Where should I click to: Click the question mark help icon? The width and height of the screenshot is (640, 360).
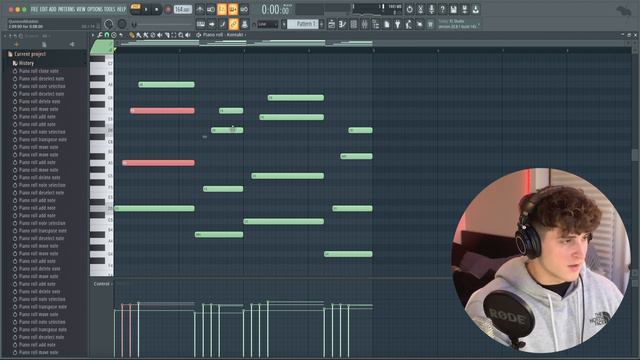442,9
